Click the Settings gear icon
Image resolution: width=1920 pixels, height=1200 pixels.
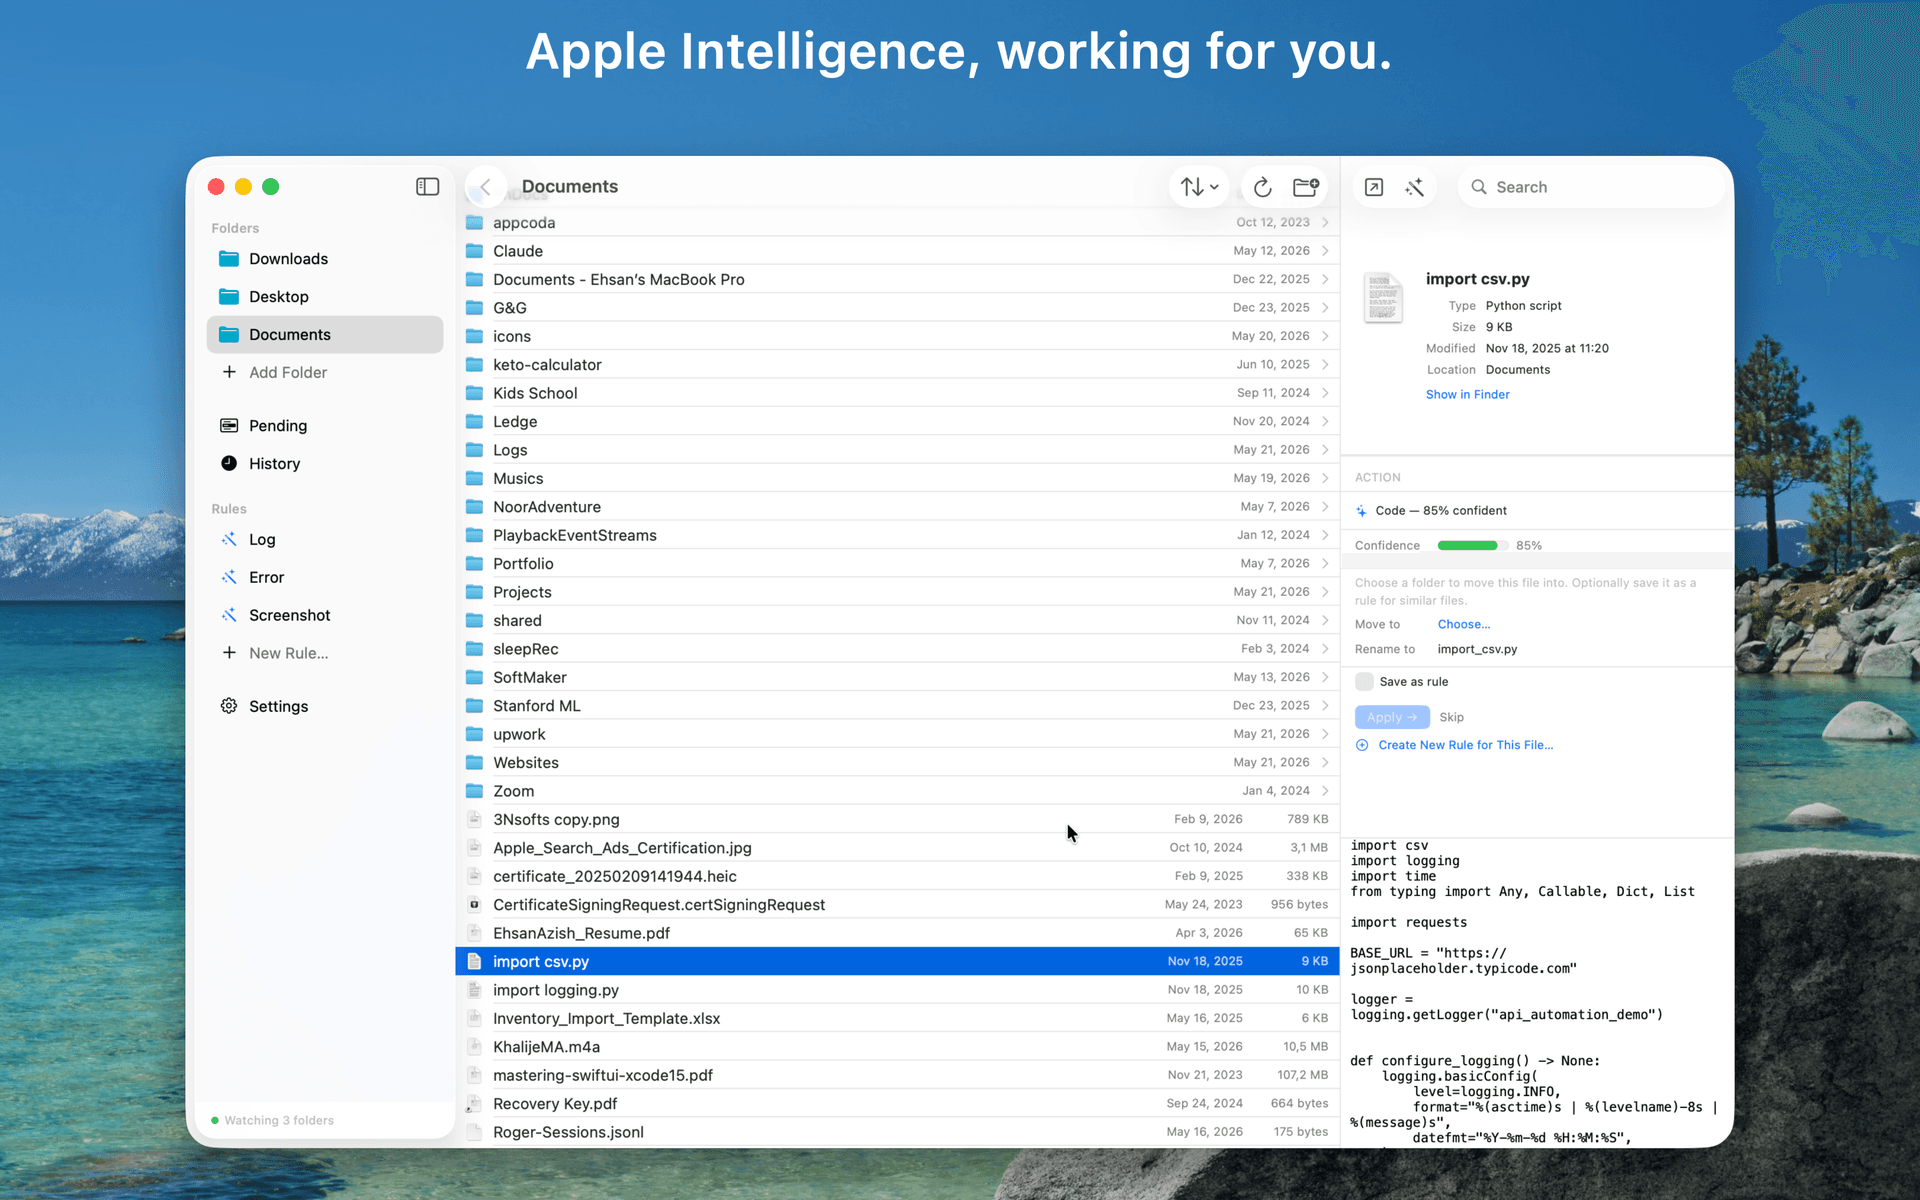coord(229,706)
